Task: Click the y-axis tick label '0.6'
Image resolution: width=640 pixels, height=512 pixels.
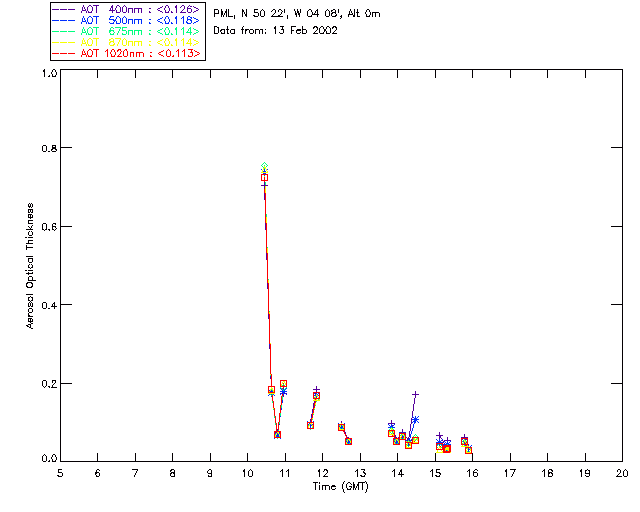Action: tap(49, 227)
